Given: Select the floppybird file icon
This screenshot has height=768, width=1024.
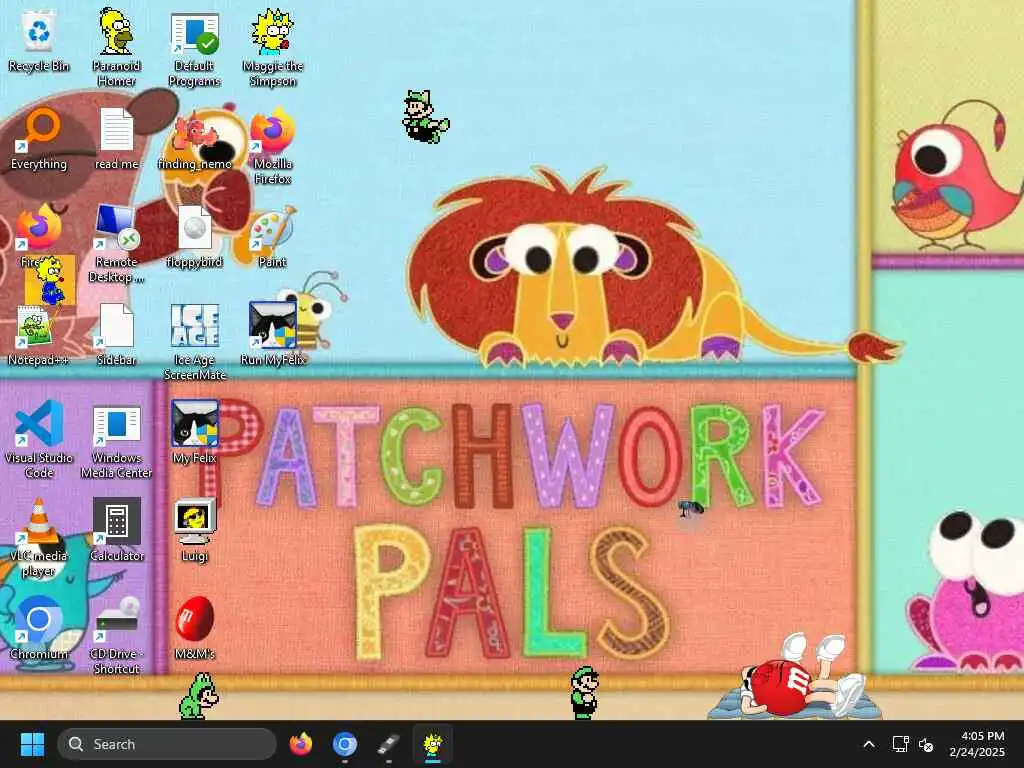Looking at the screenshot, I should click(195, 237).
